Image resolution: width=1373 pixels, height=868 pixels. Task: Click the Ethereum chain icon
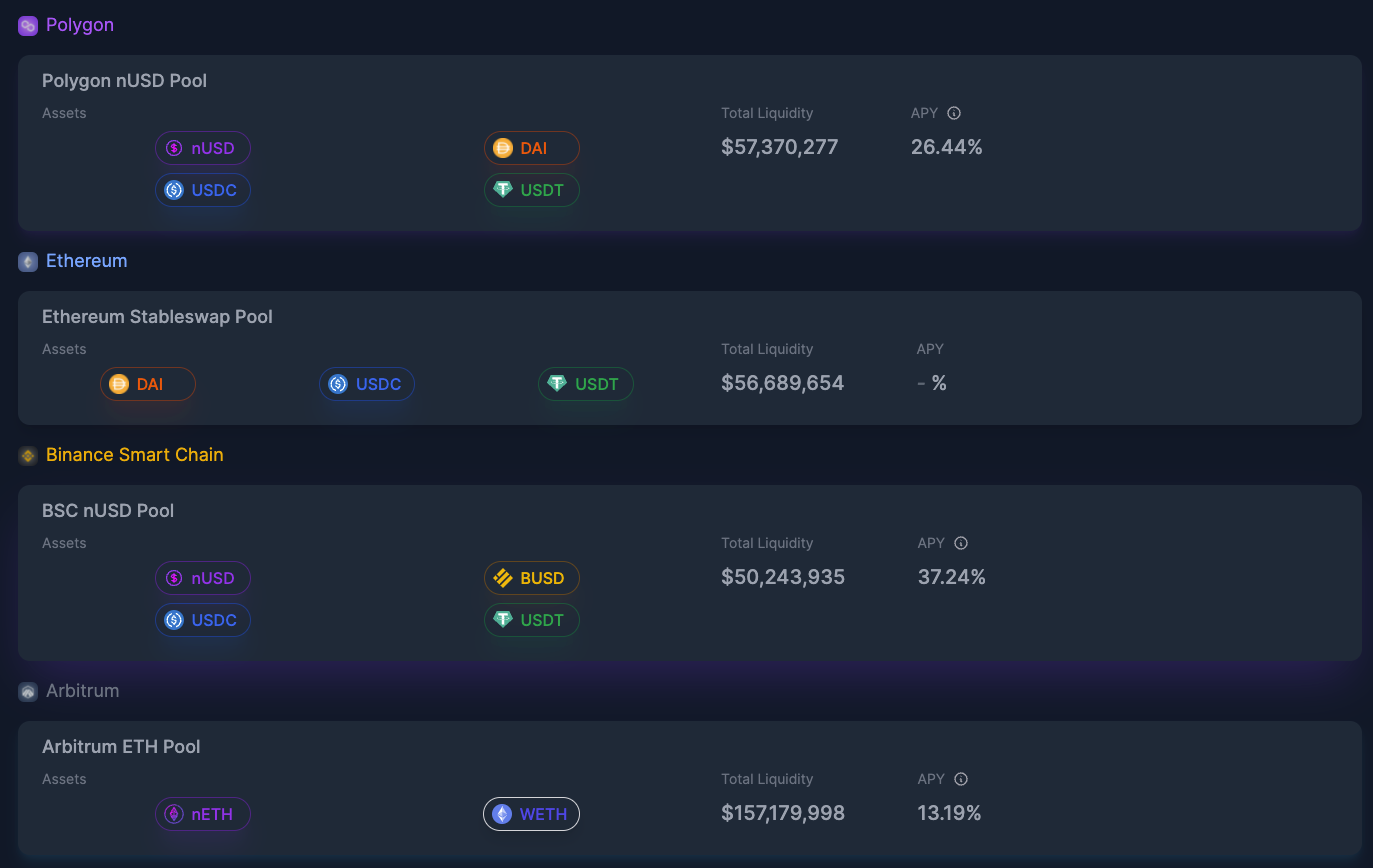(26, 261)
